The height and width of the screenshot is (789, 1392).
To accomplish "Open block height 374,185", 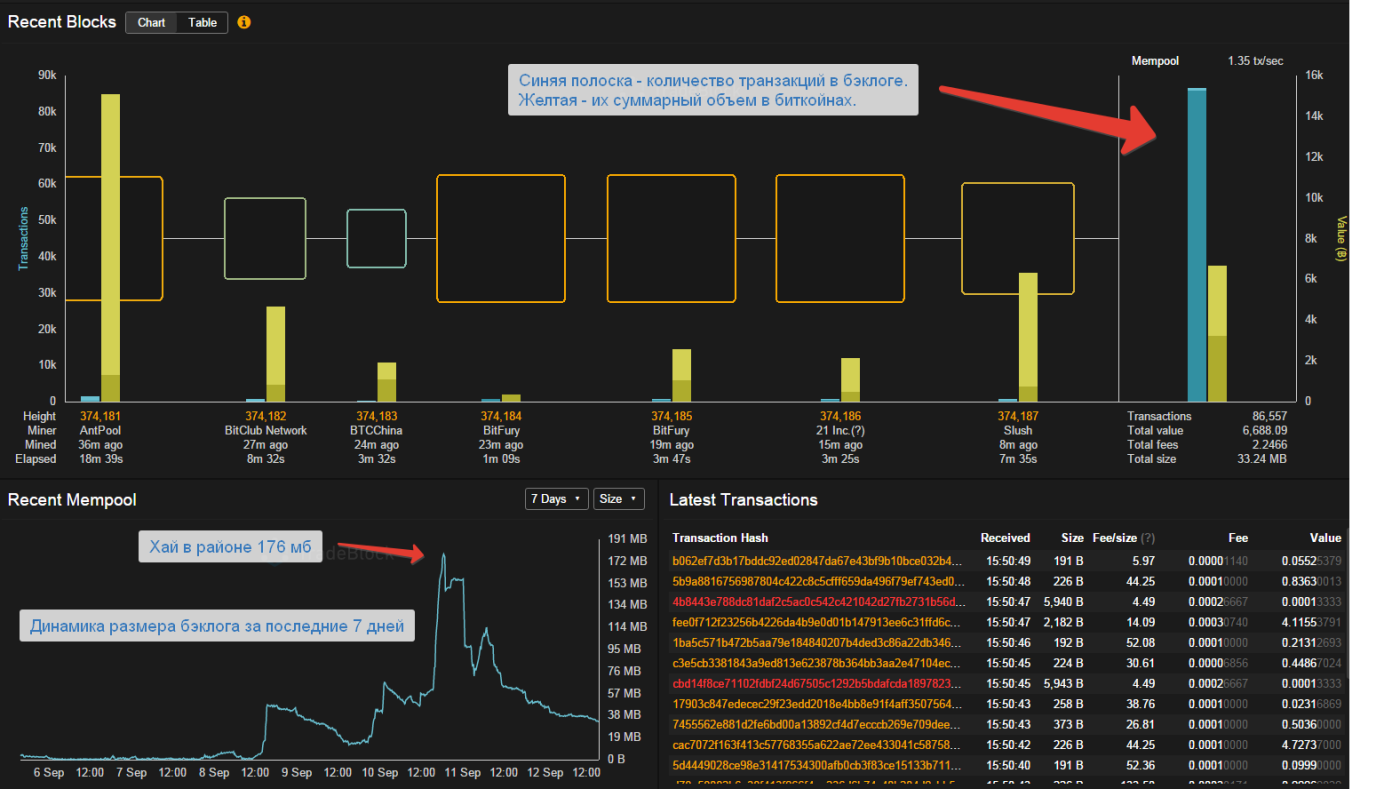I will click(671, 416).
